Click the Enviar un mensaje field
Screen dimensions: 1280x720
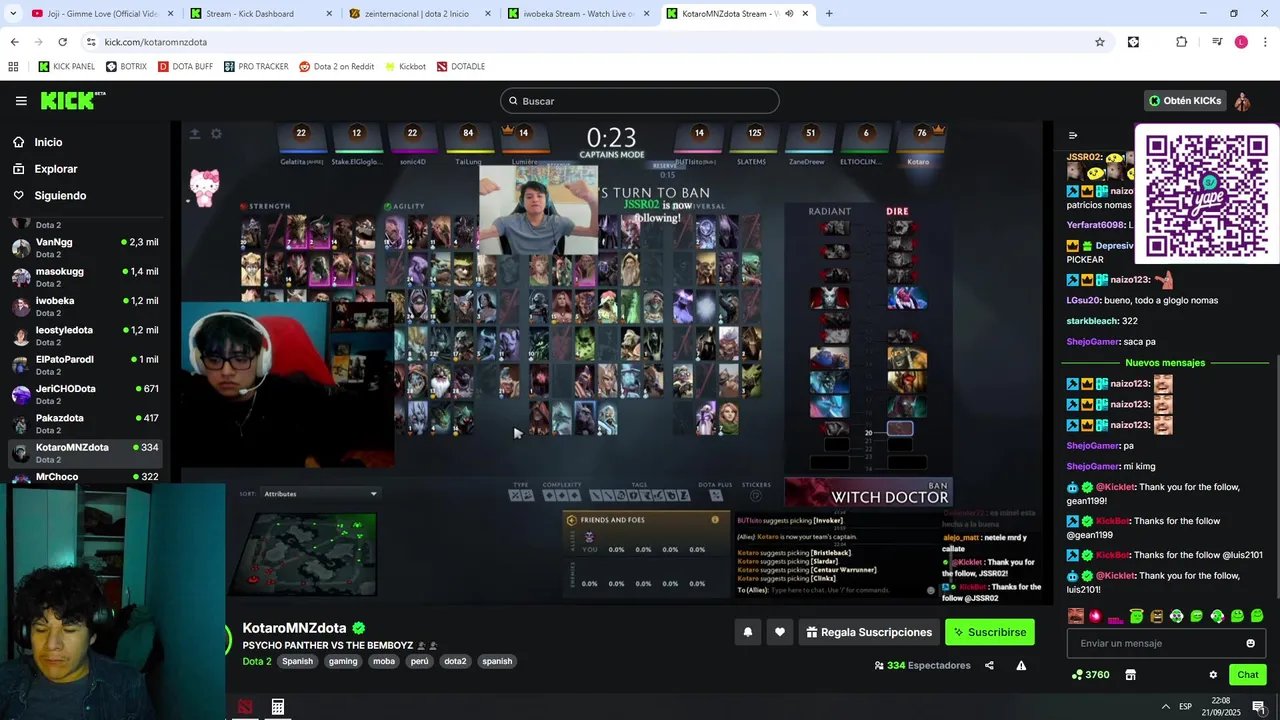1166,643
